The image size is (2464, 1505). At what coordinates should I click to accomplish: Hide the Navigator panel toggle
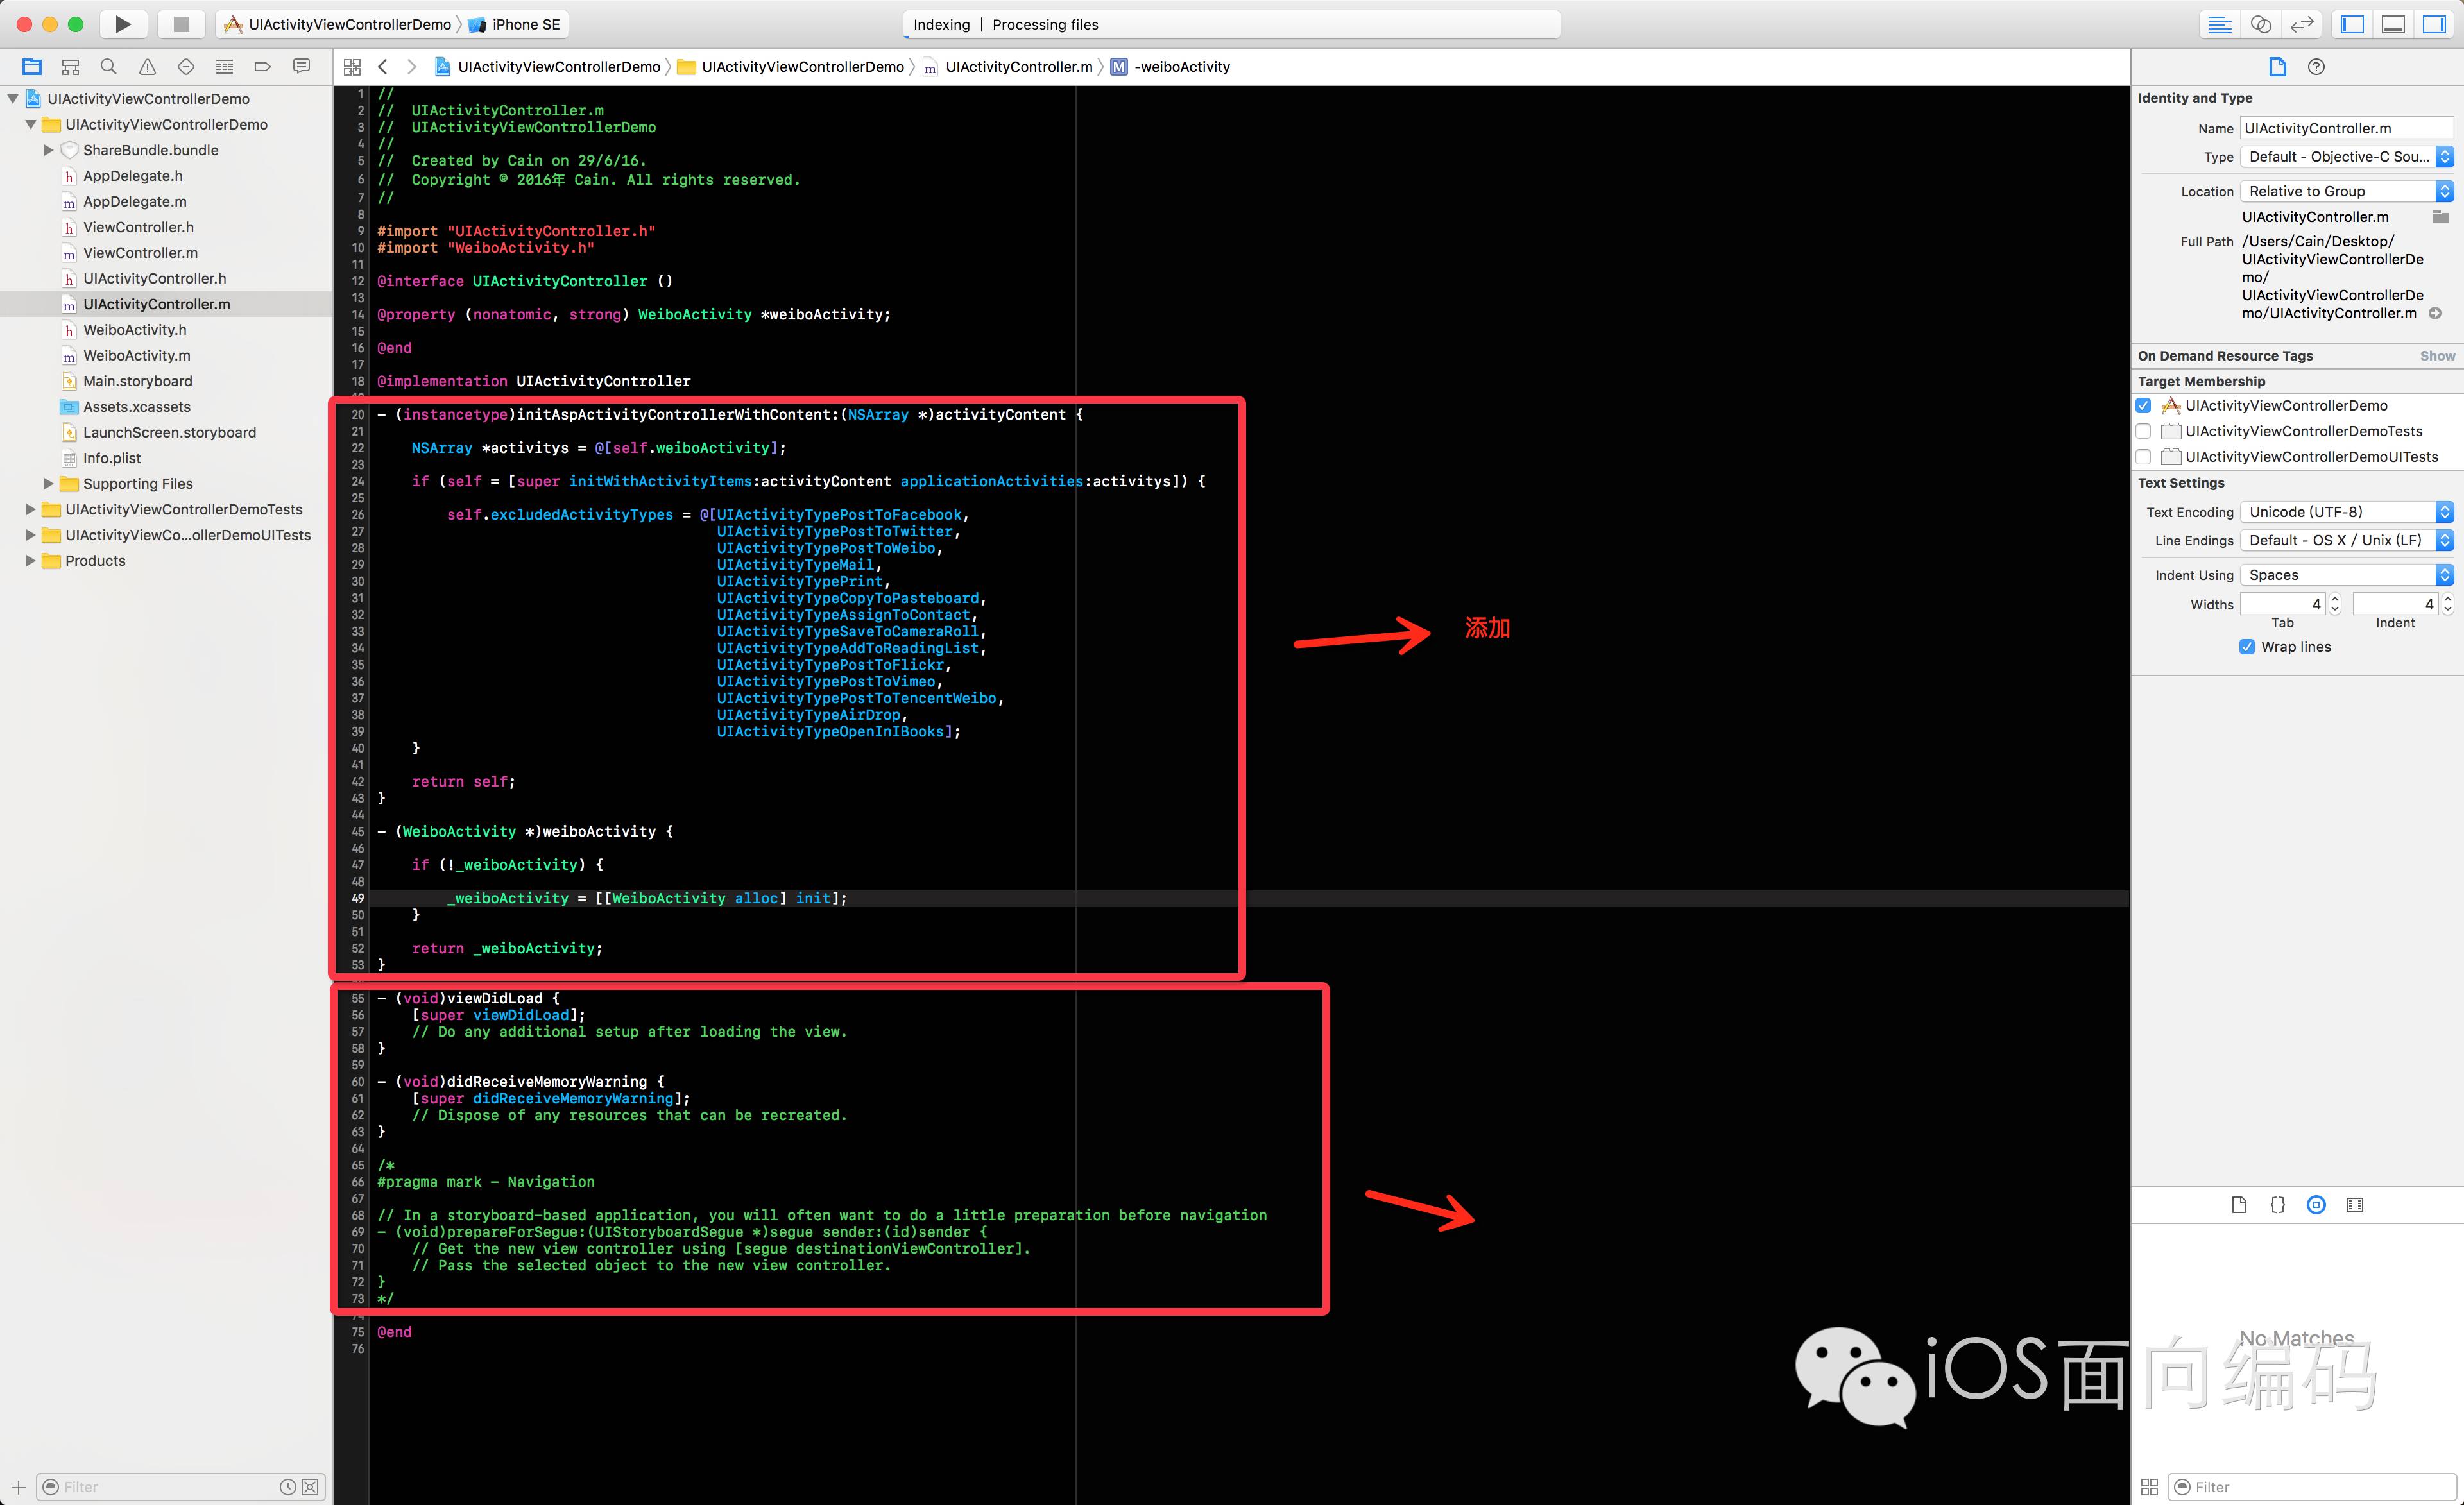pyautogui.click(x=2352, y=24)
